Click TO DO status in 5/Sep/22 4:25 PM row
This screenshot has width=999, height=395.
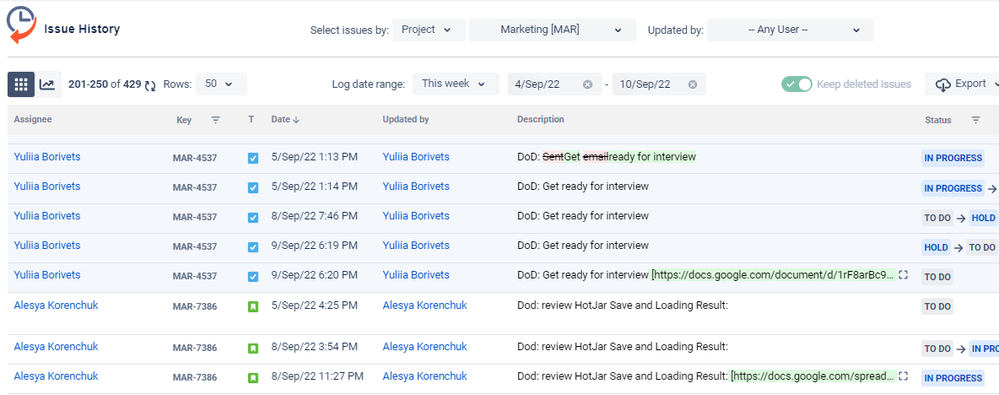click(937, 307)
